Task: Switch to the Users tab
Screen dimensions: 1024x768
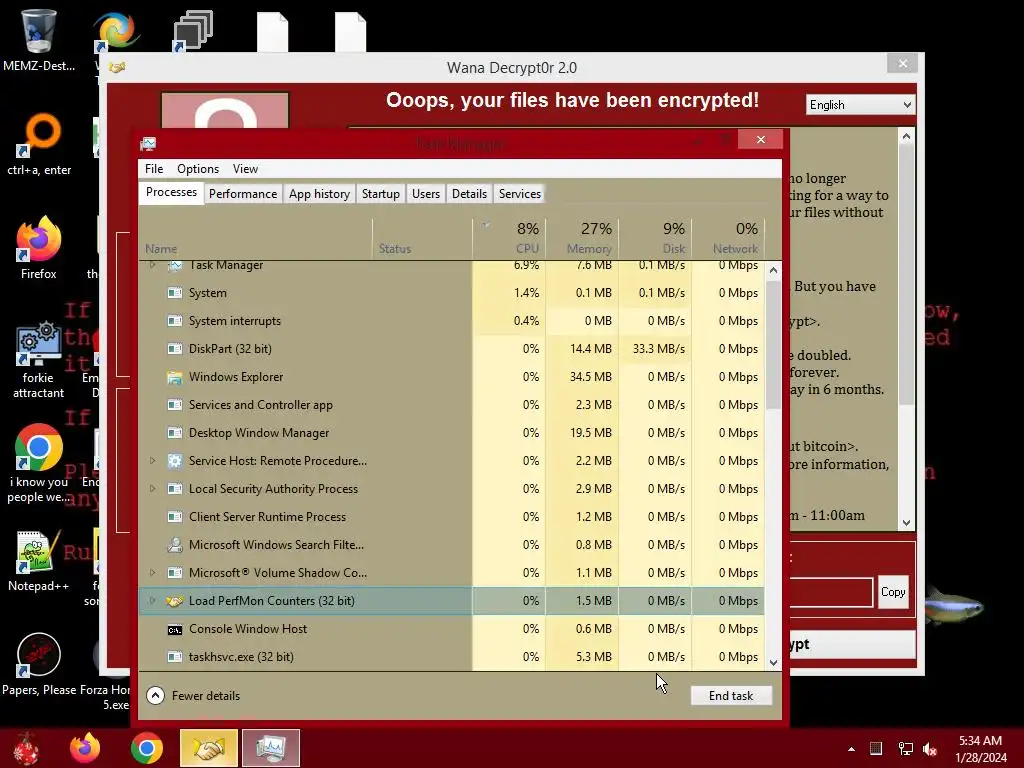Action: pos(426,194)
